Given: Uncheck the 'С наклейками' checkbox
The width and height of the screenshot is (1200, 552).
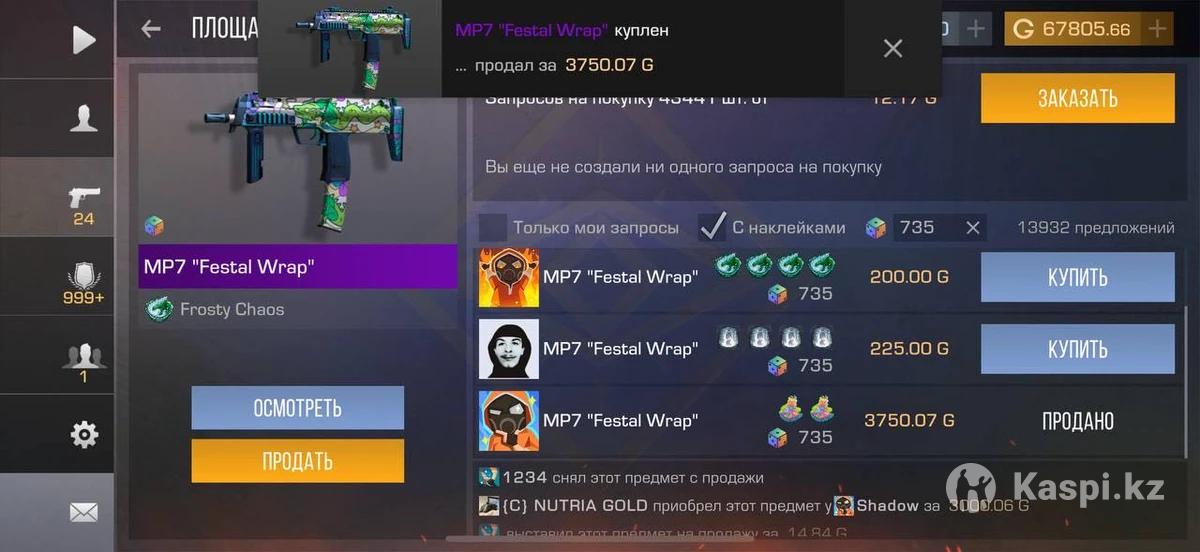Looking at the screenshot, I should tap(711, 227).
